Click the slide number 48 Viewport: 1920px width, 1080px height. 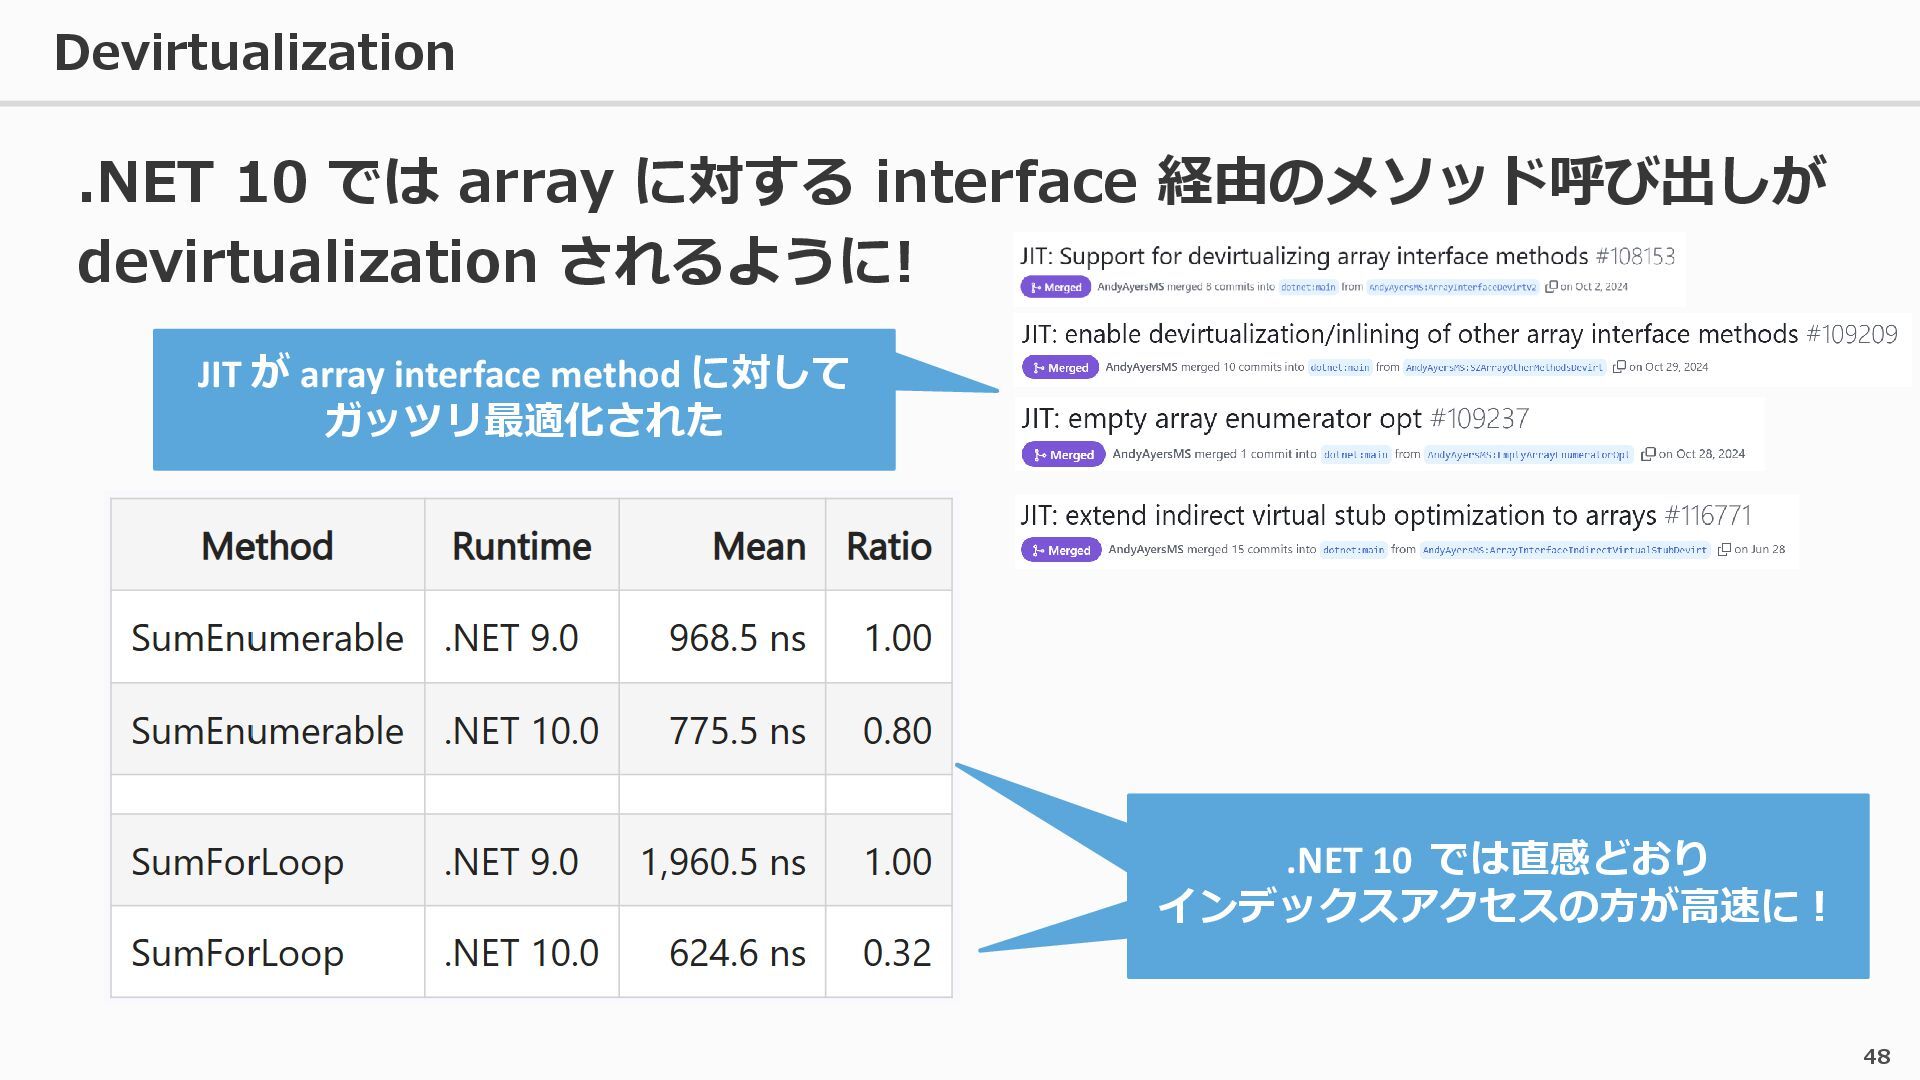click(x=1876, y=1056)
